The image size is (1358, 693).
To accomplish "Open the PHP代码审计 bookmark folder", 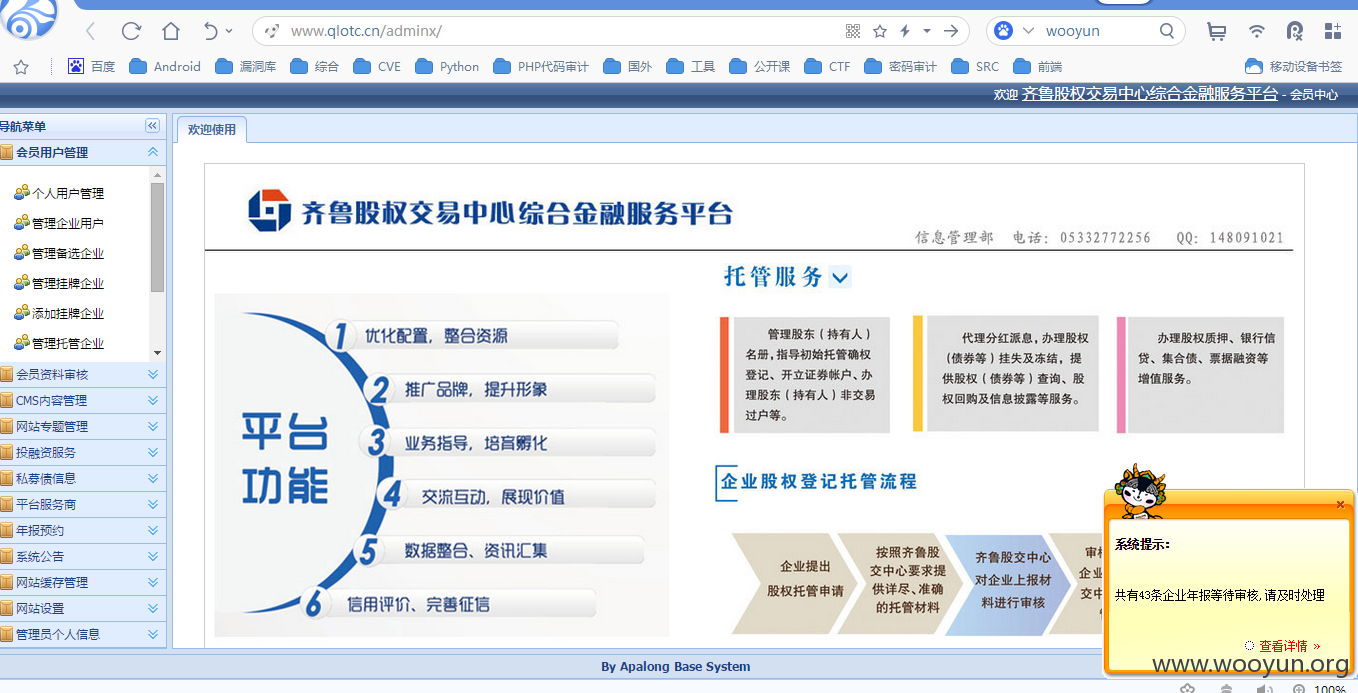I will click(541, 67).
